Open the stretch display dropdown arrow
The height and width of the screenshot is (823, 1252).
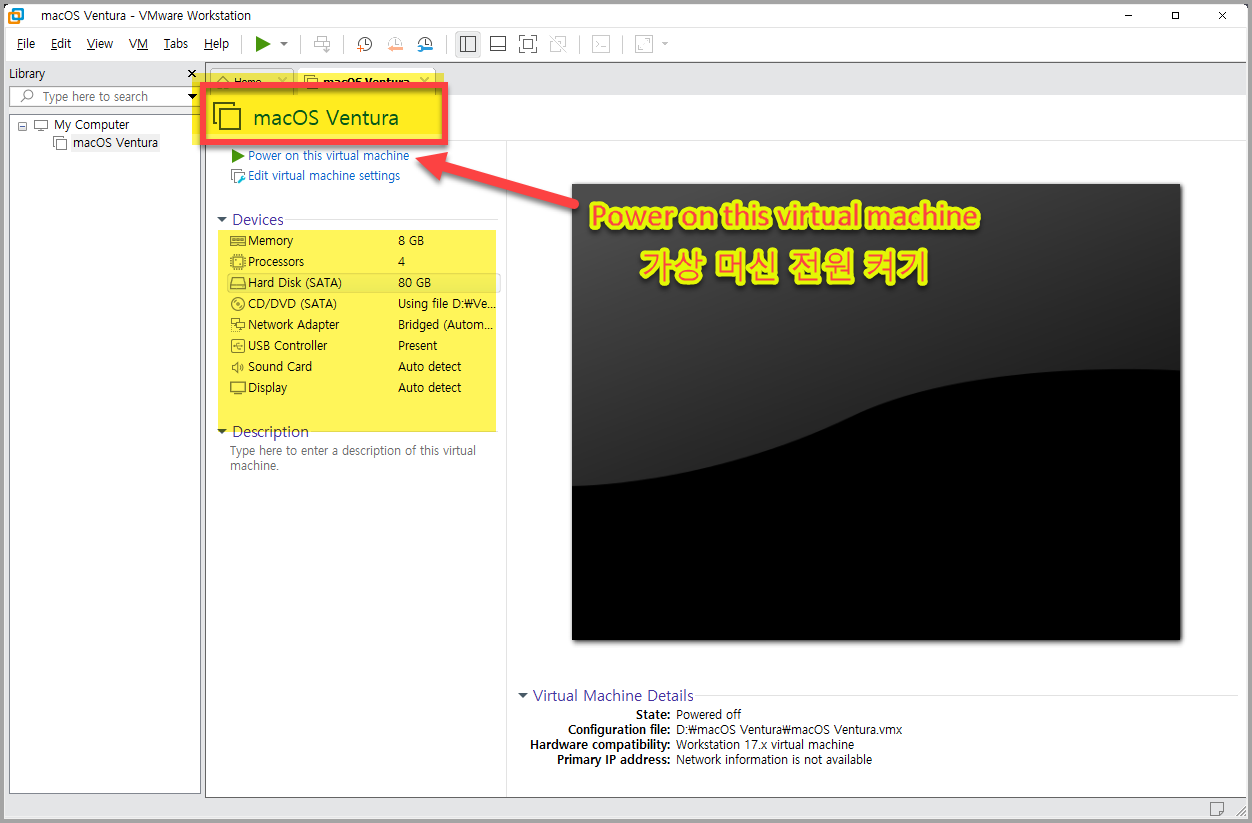click(x=665, y=44)
